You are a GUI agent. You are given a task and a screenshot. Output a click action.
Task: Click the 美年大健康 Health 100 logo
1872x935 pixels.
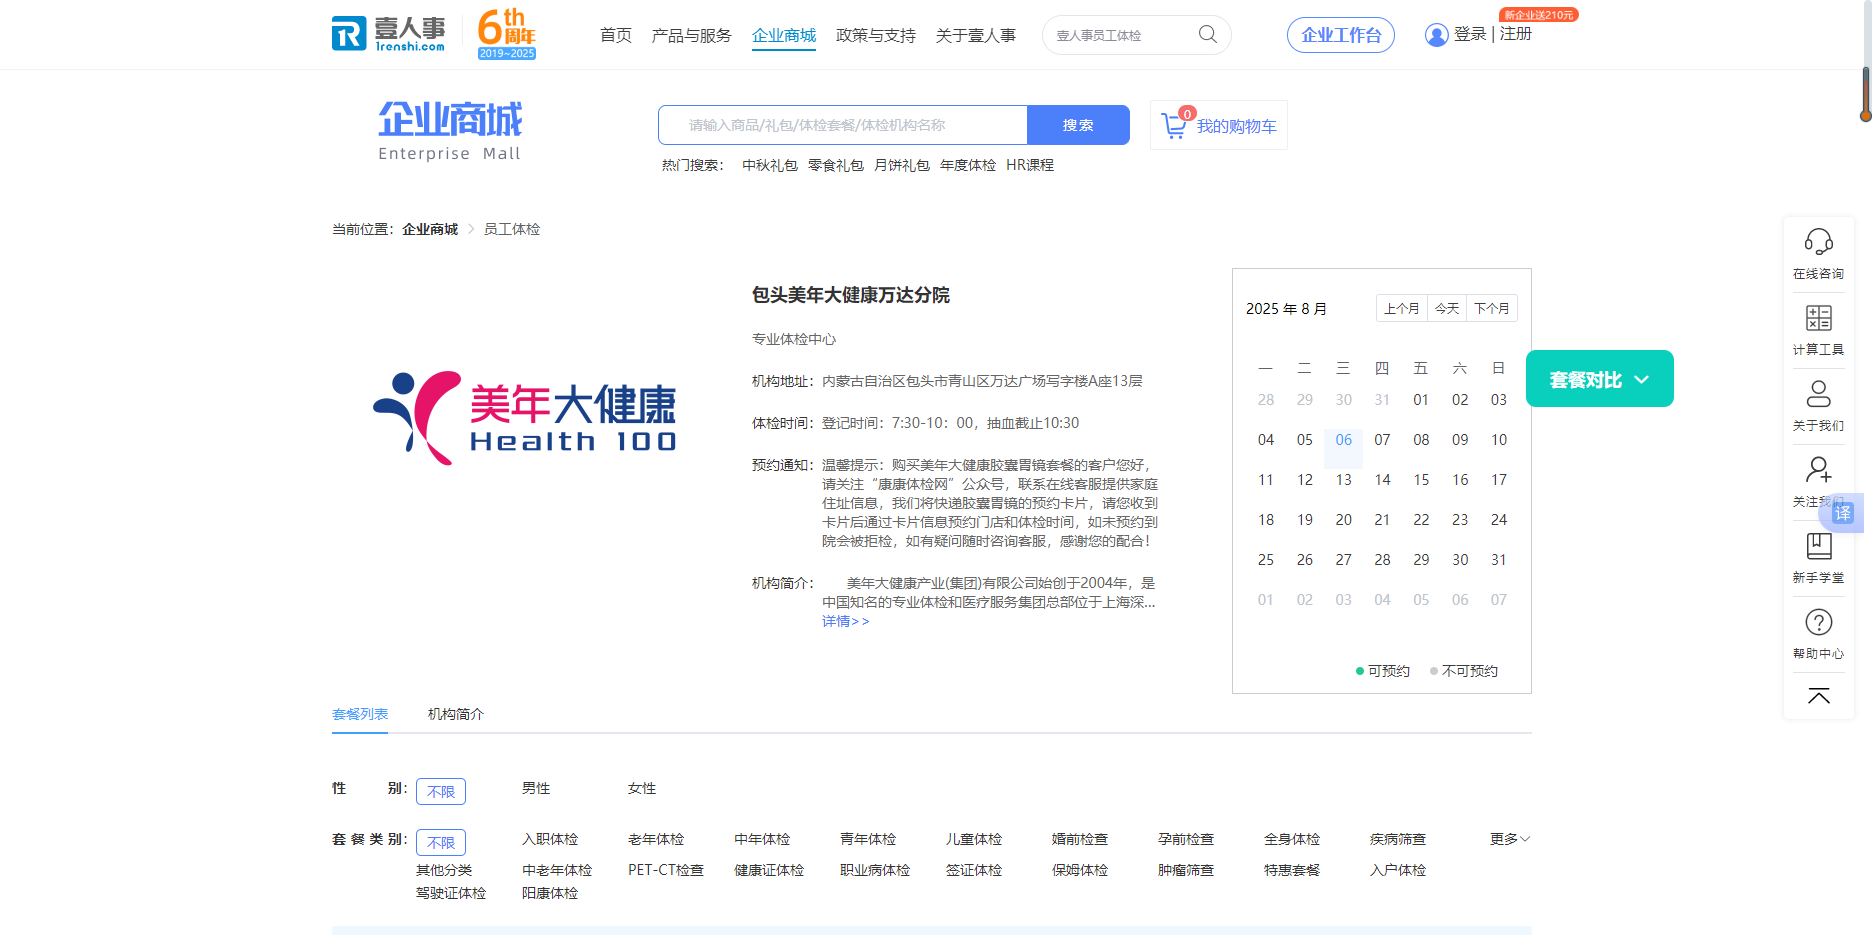(525, 418)
